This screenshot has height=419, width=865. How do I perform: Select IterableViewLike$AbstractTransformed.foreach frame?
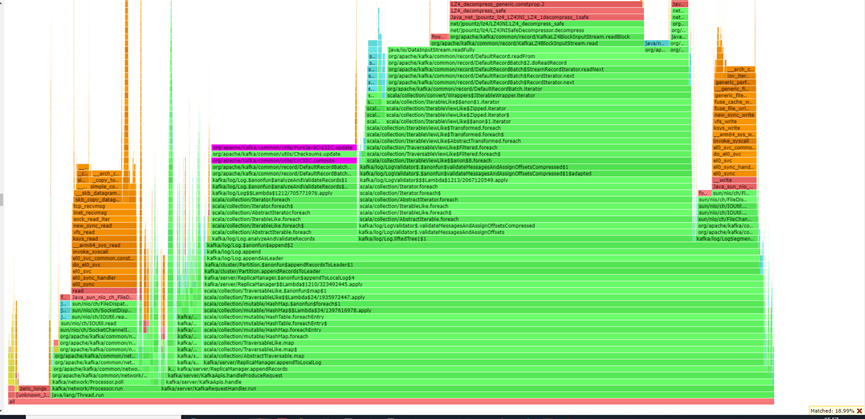[528, 141]
